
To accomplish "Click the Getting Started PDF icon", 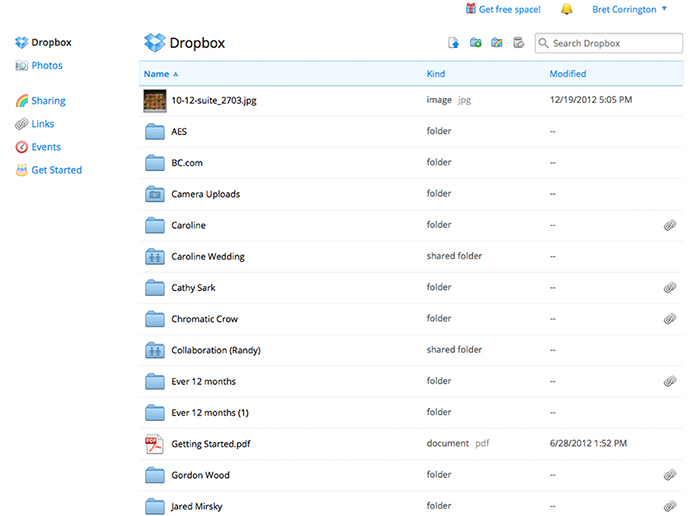I will 154,444.
